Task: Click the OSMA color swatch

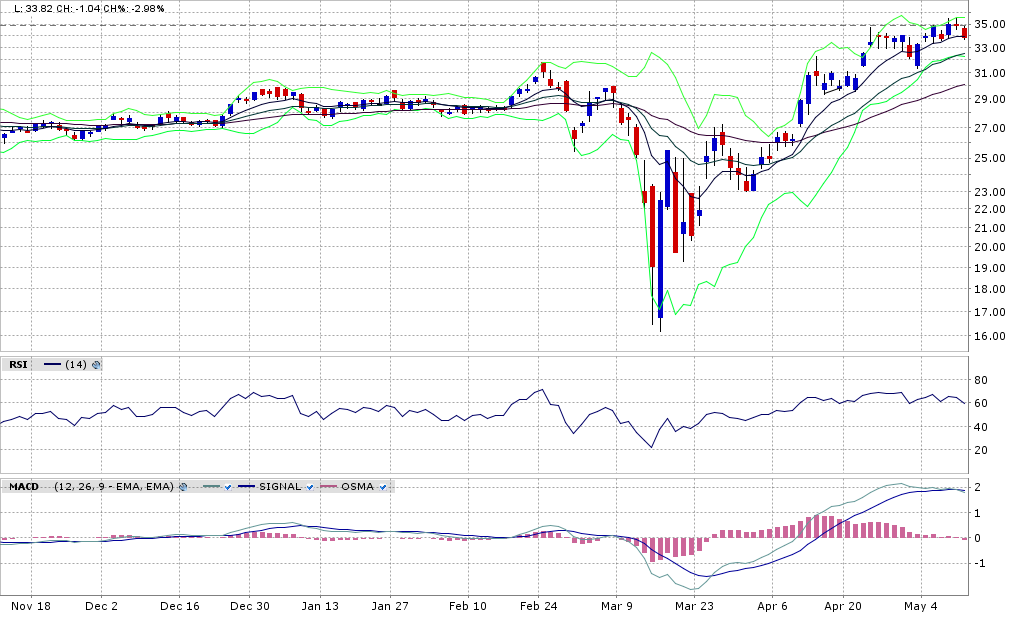Action: click(329, 486)
